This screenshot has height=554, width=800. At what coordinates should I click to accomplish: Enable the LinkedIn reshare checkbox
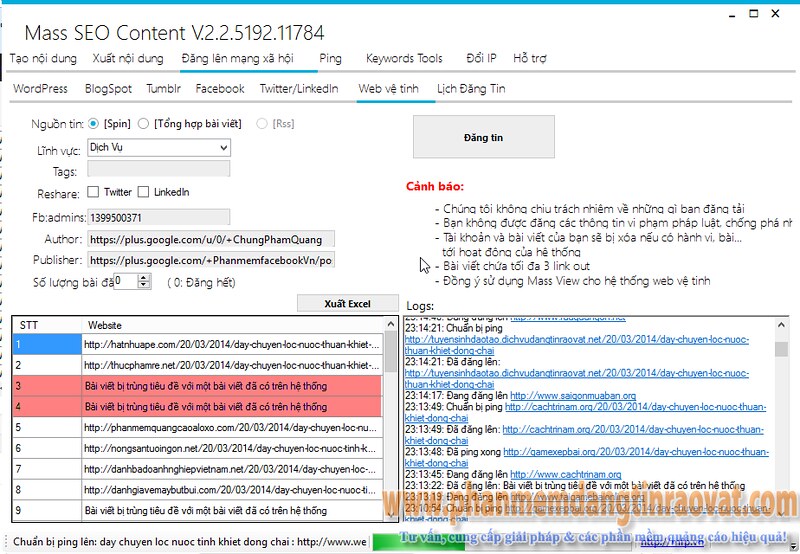[x=143, y=192]
